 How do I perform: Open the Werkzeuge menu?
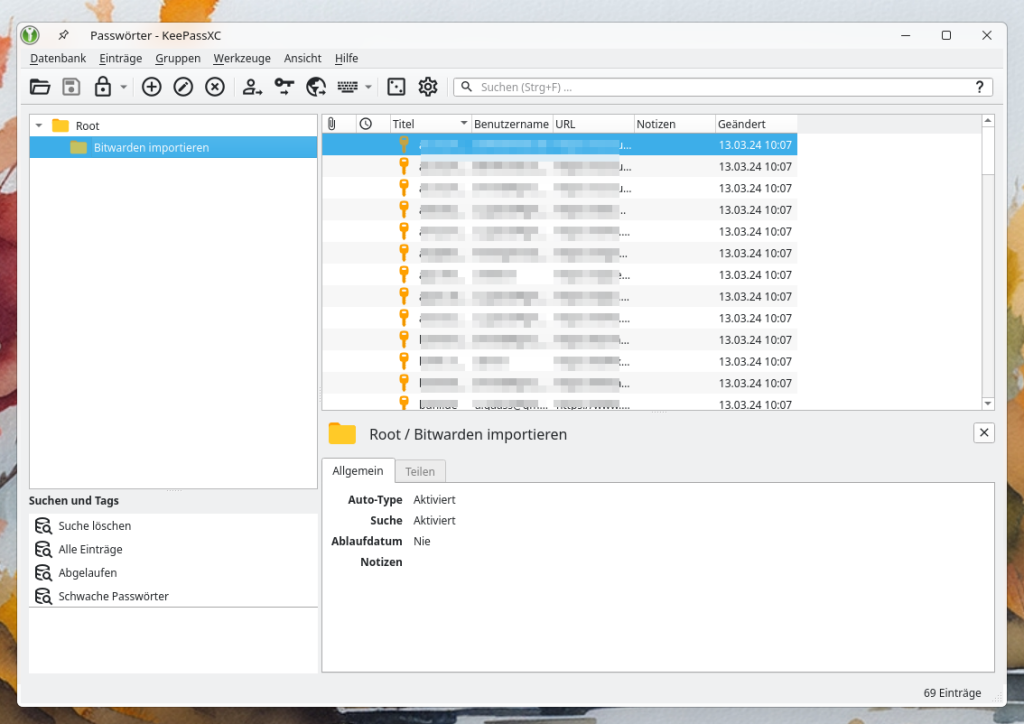[x=242, y=58]
